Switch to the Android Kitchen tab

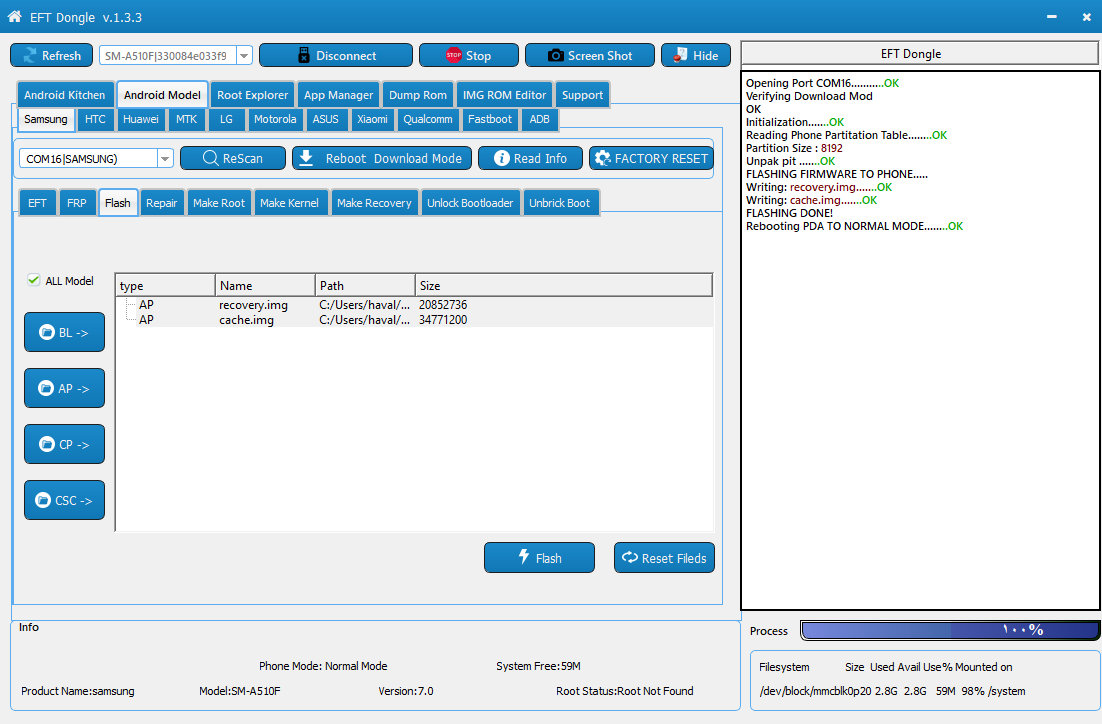65,95
